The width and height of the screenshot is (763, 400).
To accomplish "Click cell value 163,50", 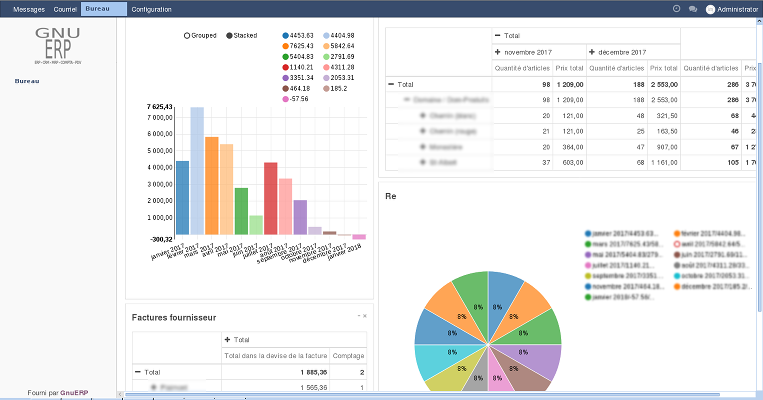I will pyautogui.click(x=667, y=131).
